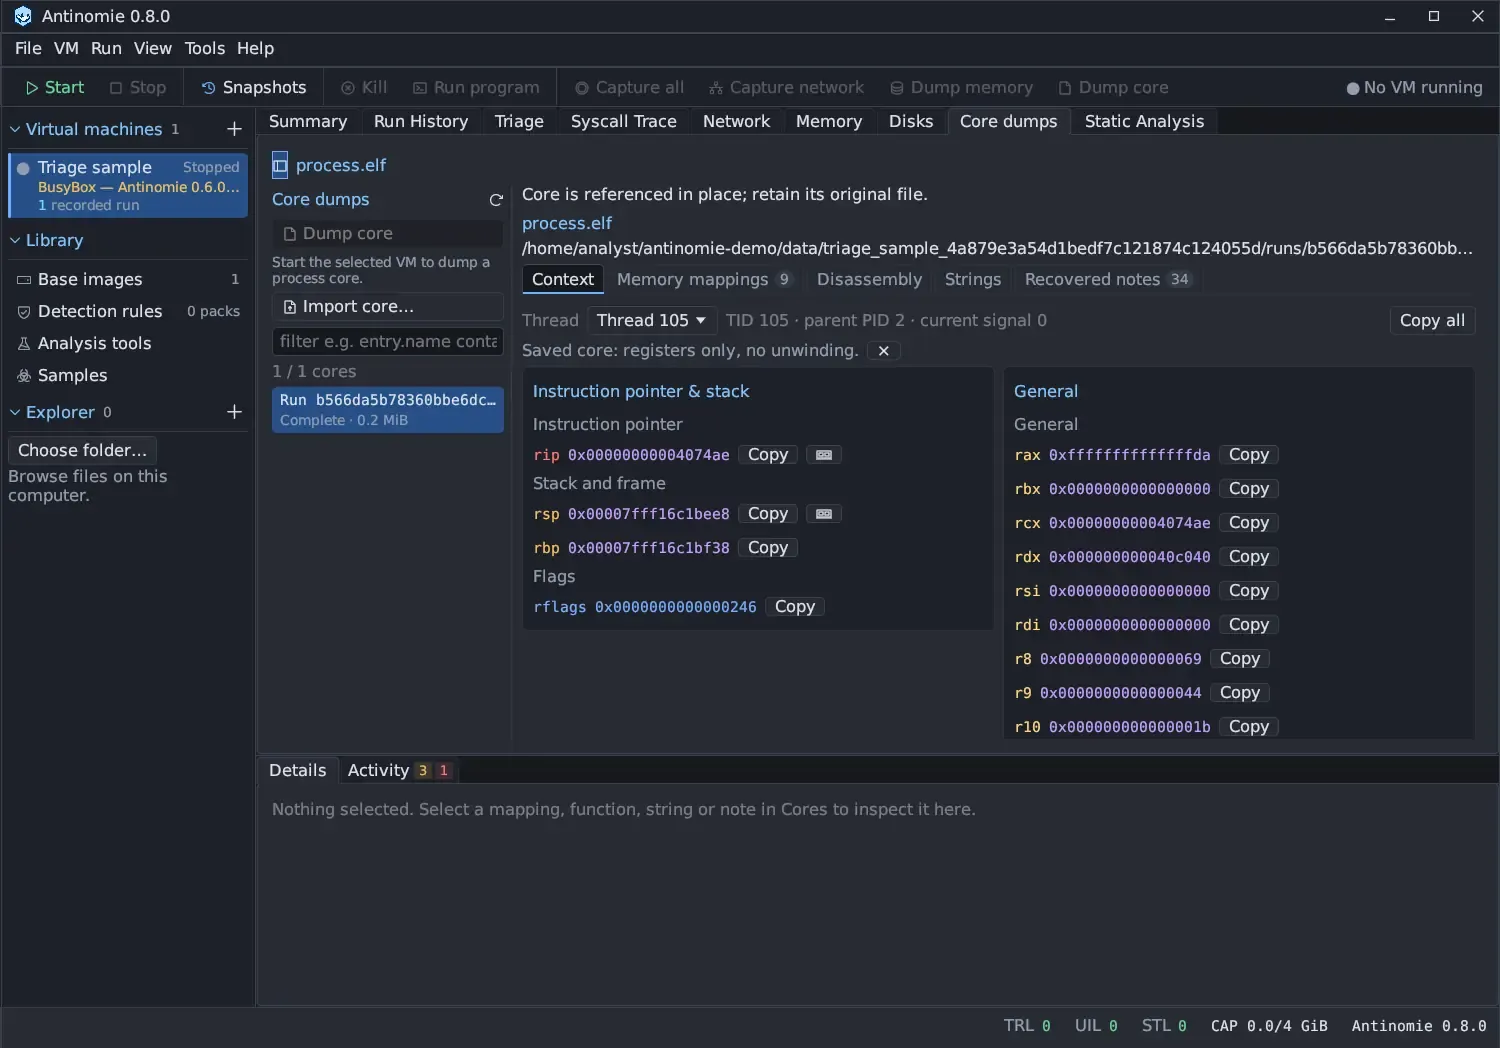
Task: Click the memory icon beside rip
Action: point(824,455)
